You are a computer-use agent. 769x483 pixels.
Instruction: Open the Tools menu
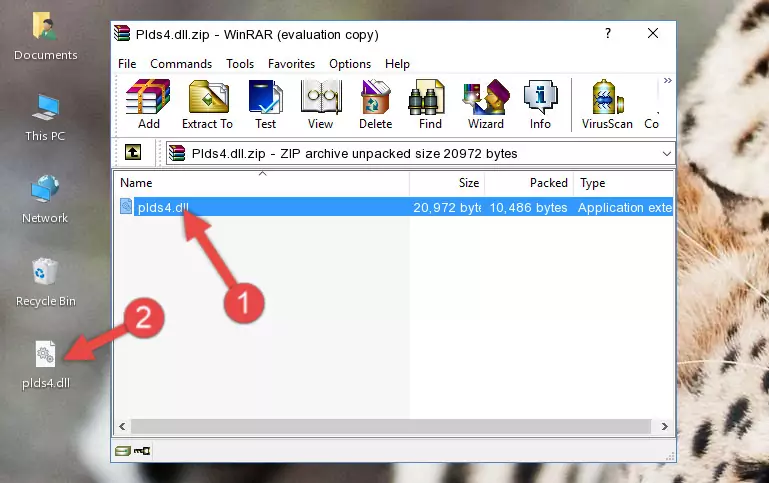[x=240, y=64]
